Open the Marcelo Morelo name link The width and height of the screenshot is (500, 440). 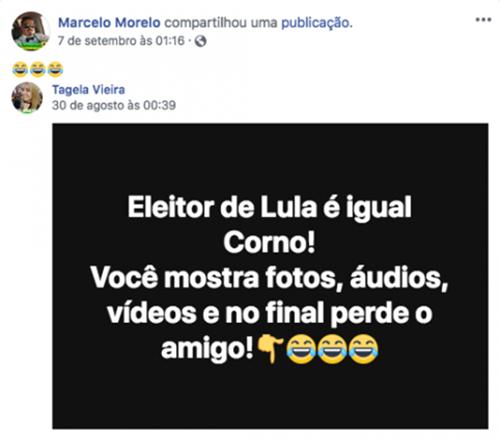[x=109, y=23]
